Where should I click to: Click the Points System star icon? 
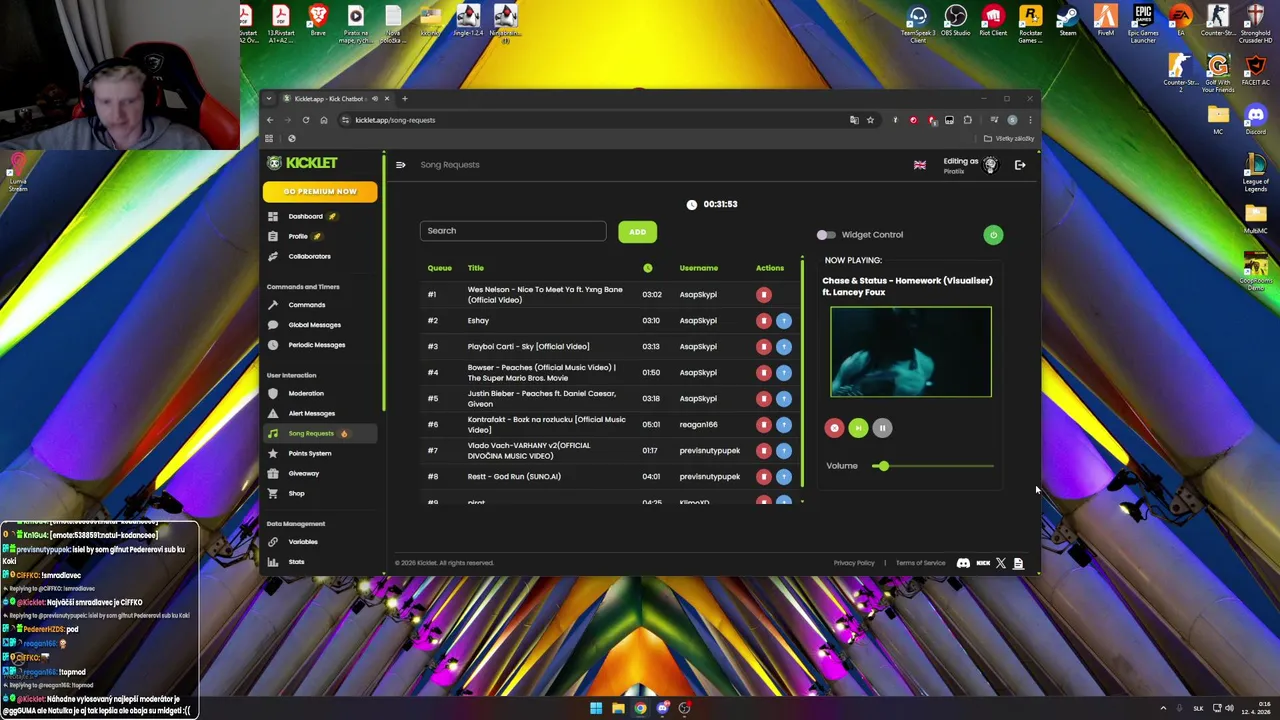point(273,453)
